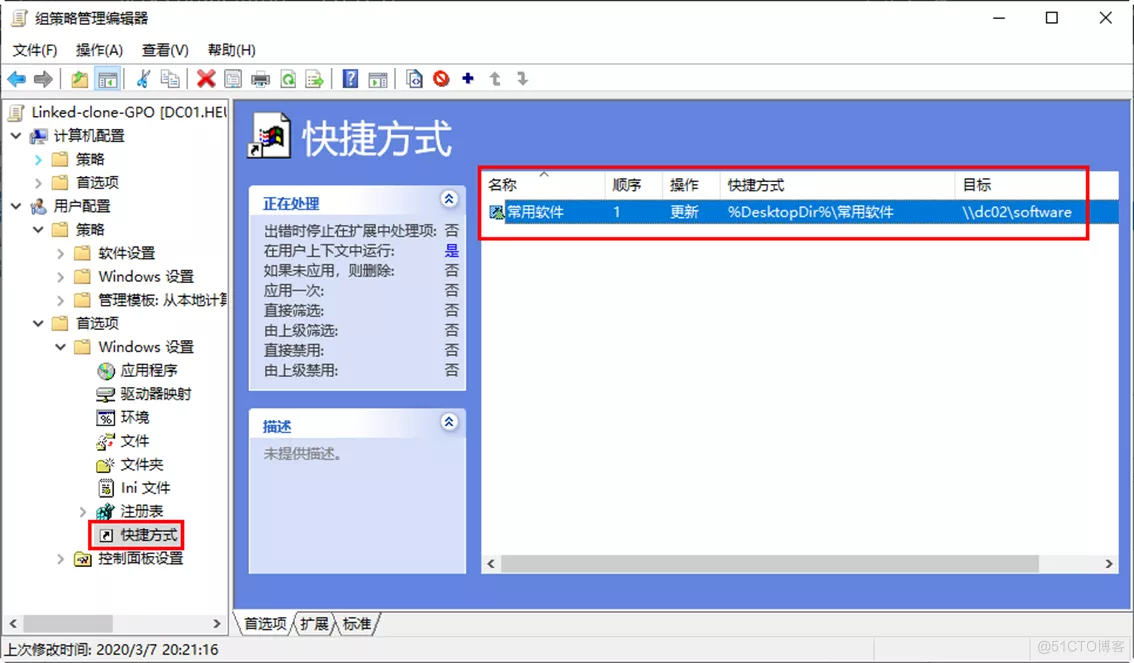Select the 环境 tree node
This screenshot has width=1134, height=663.
pos(135,417)
